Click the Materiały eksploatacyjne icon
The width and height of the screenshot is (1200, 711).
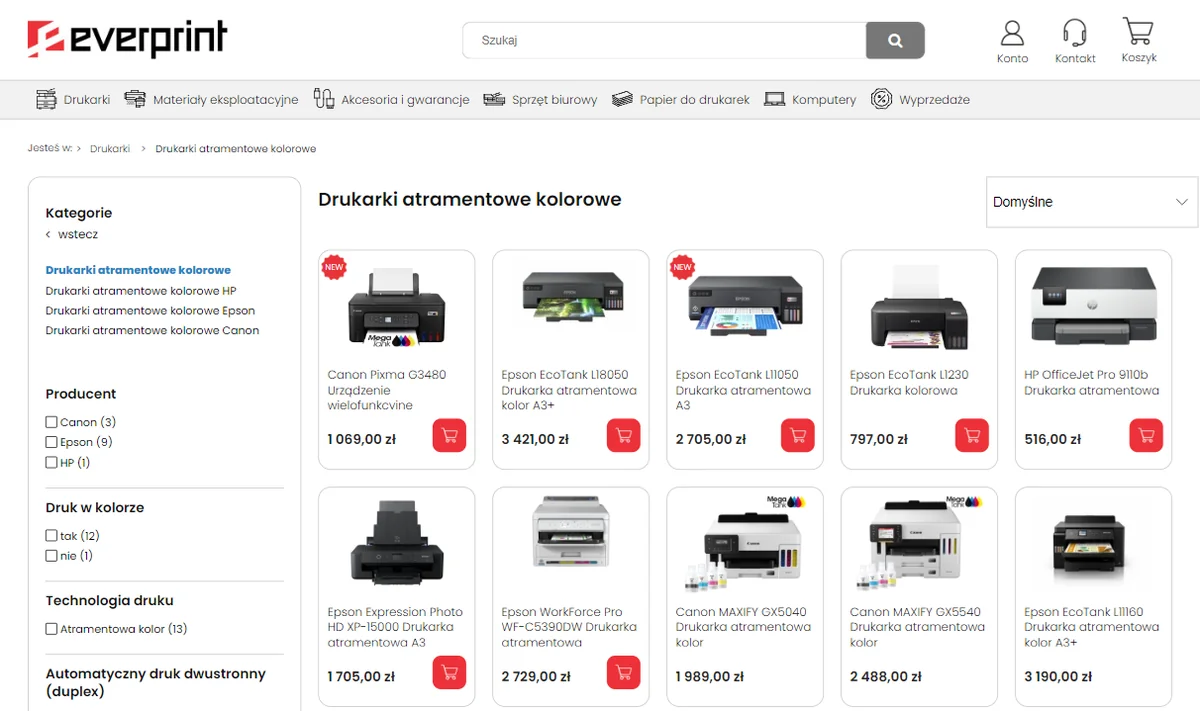click(135, 99)
